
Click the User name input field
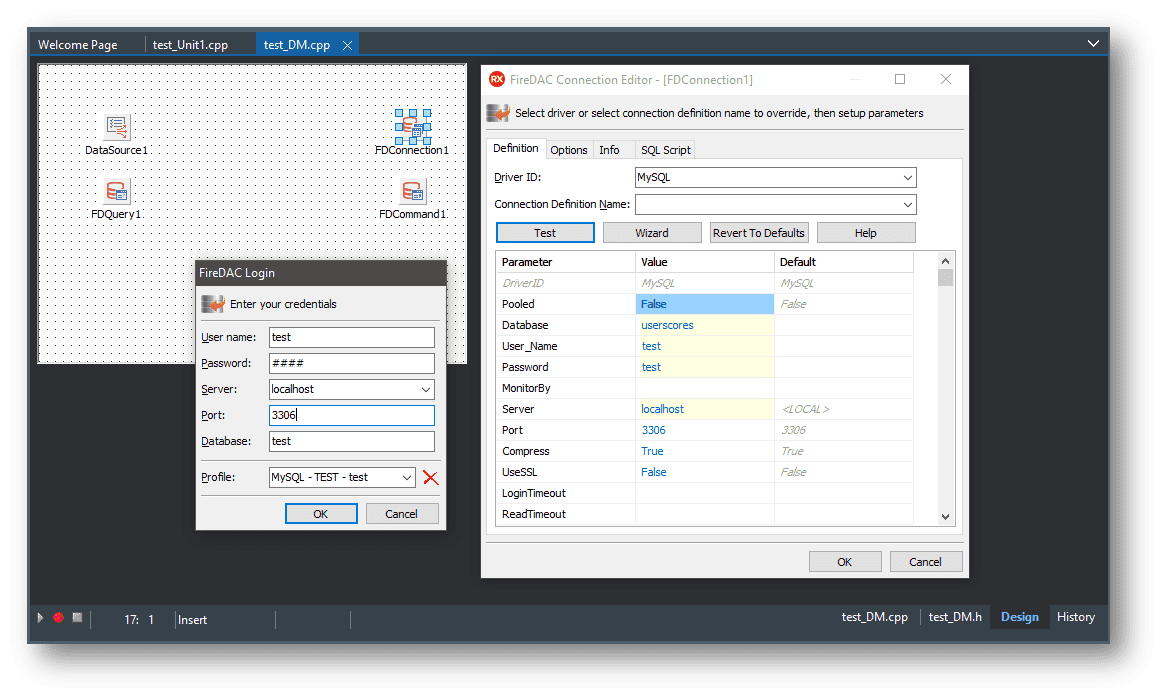[x=351, y=337]
